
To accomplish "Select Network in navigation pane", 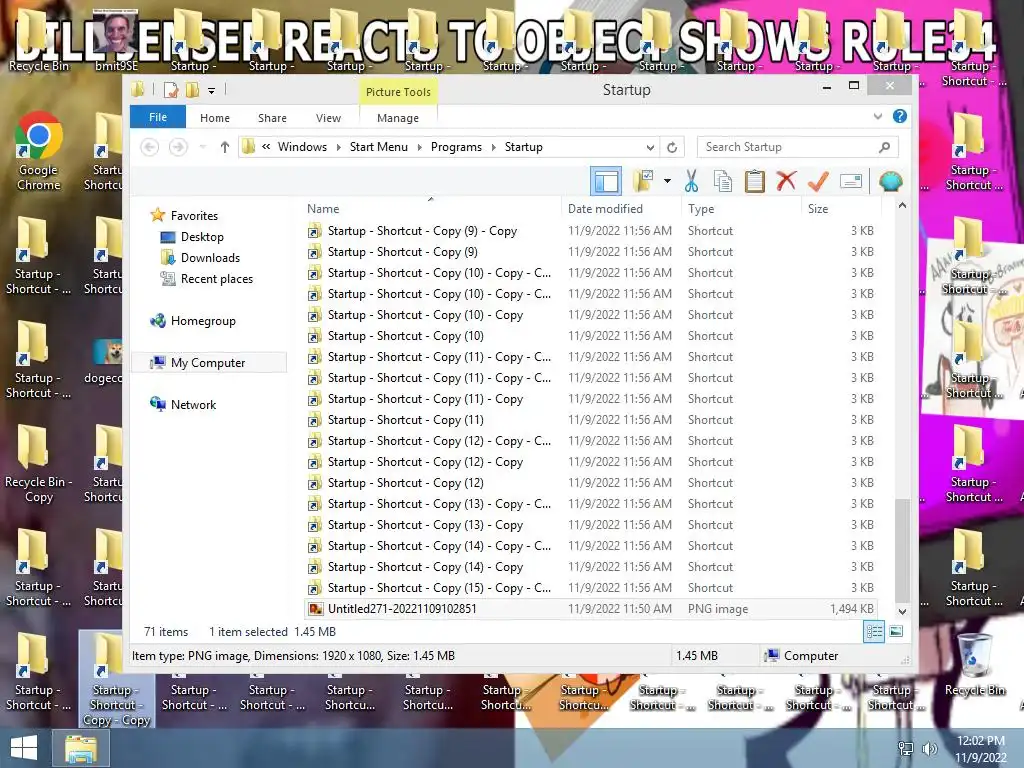I will tap(193, 404).
